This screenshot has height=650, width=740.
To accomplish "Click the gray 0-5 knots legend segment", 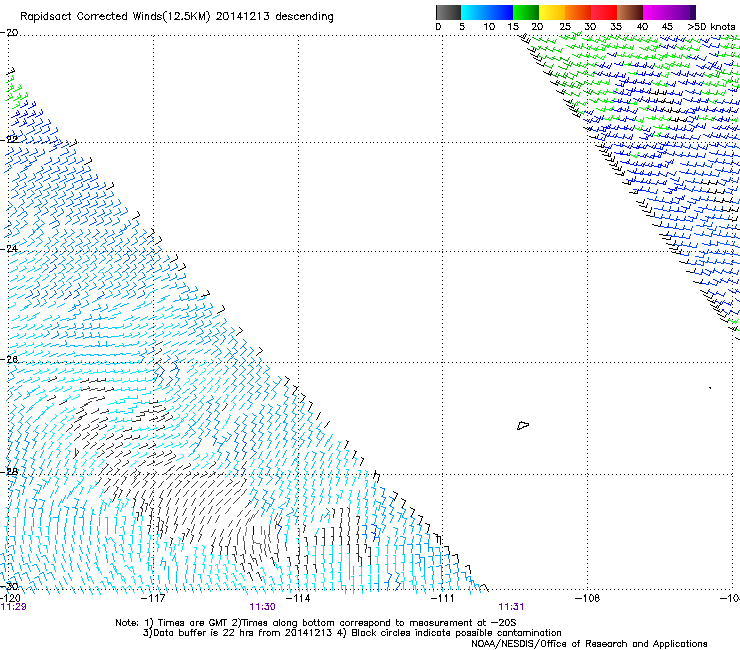I will 448,12.
